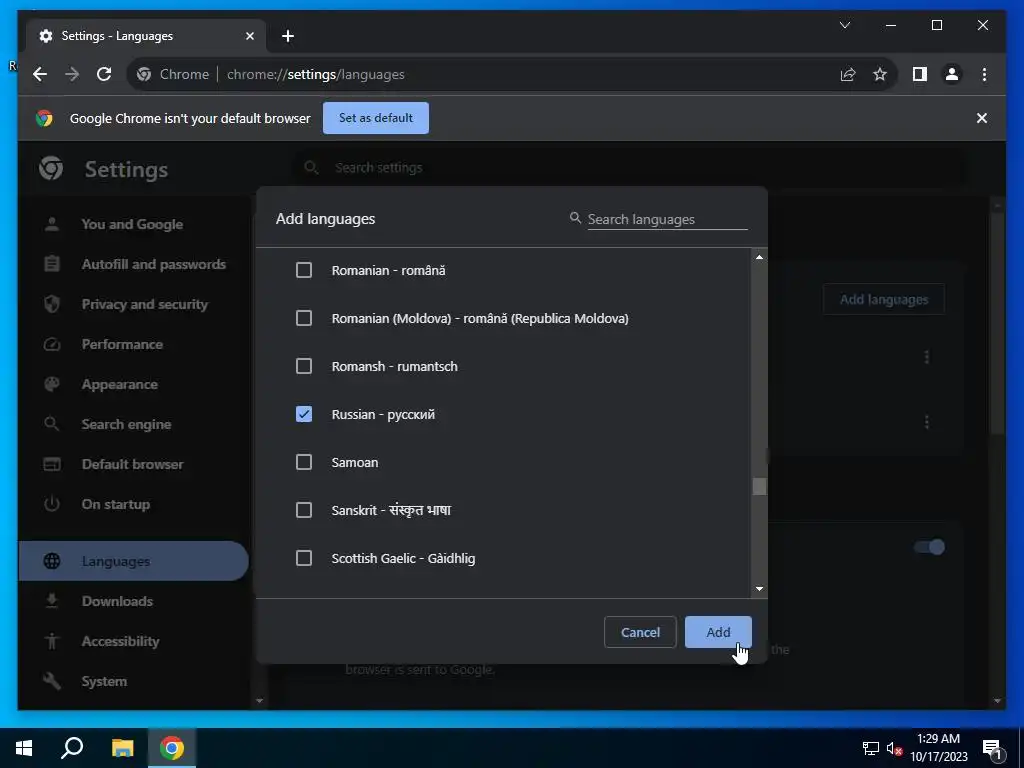Open File Explorer from the taskbar
This screenshot has width=1024, height=768.
(x=122, y=747)
